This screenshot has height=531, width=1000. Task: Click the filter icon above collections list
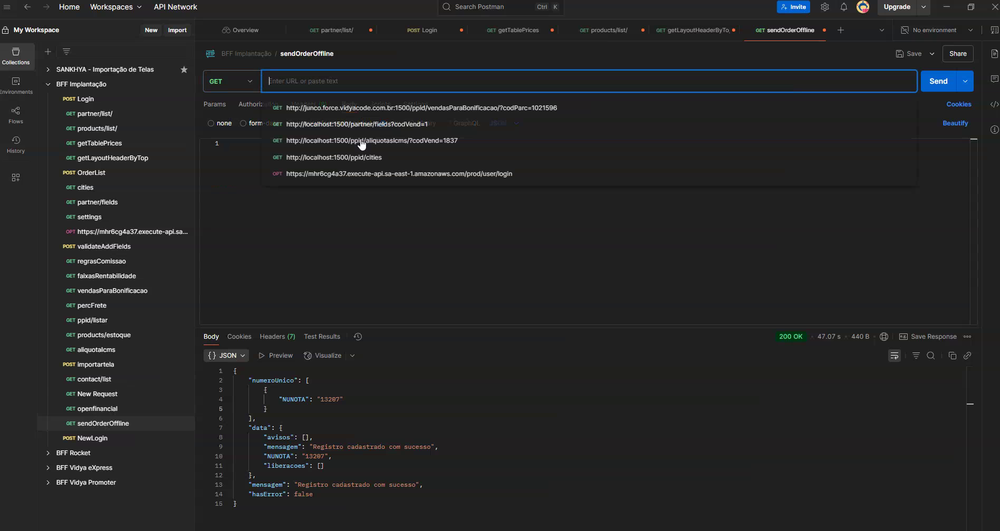point(66,52)
